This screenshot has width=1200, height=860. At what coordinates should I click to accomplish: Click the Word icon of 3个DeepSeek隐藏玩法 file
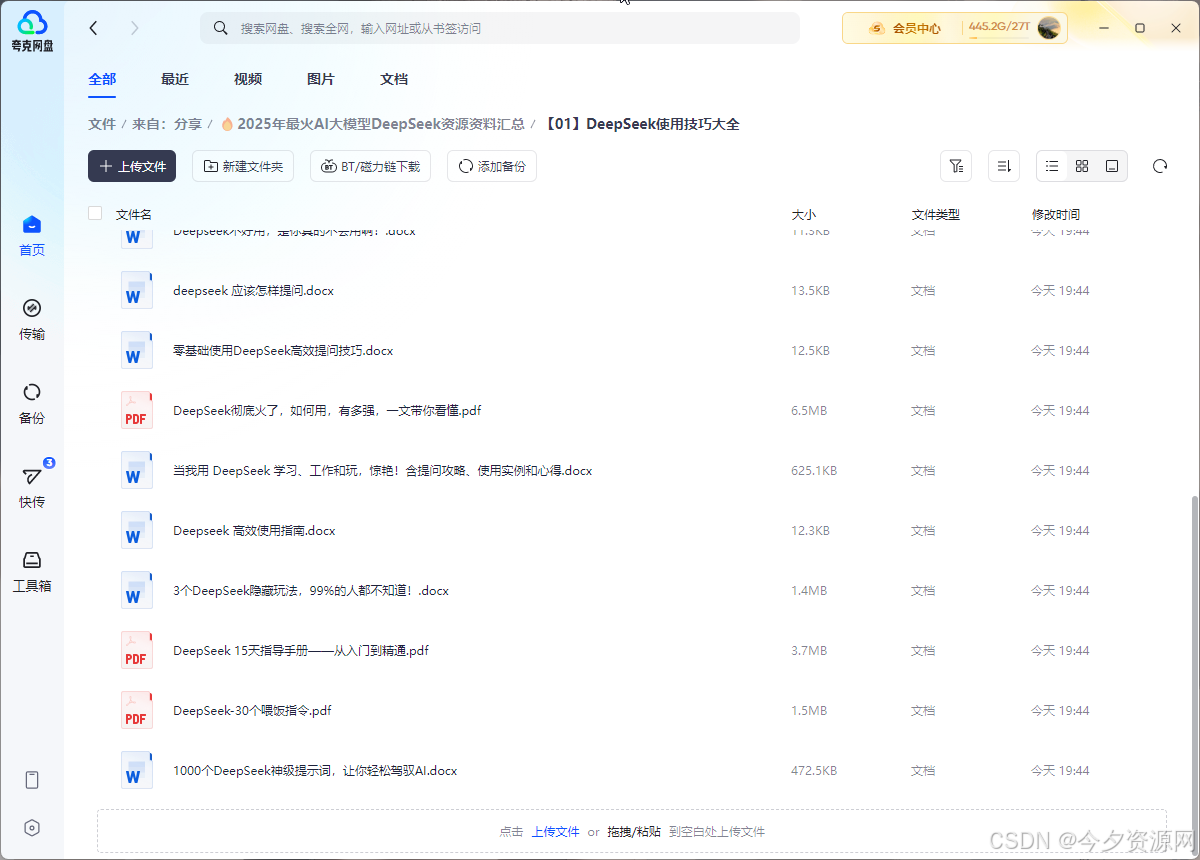137,590
